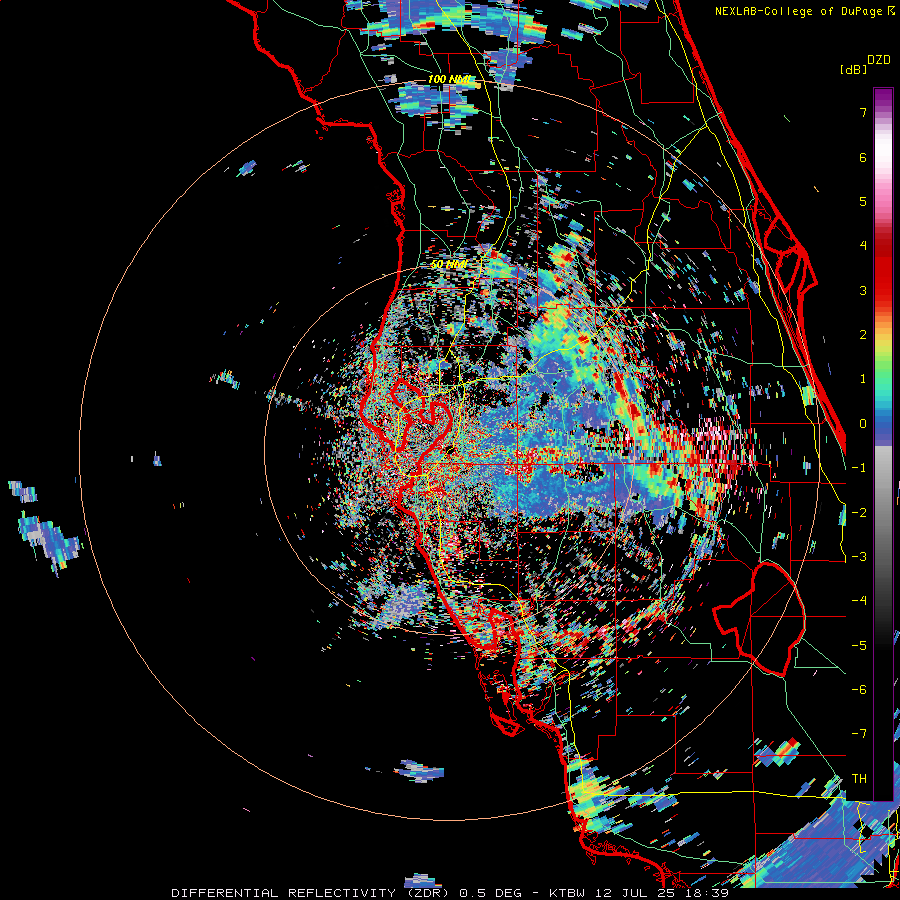
Task: Click the 100 NMI range ring label
Action: click(448, 79)
